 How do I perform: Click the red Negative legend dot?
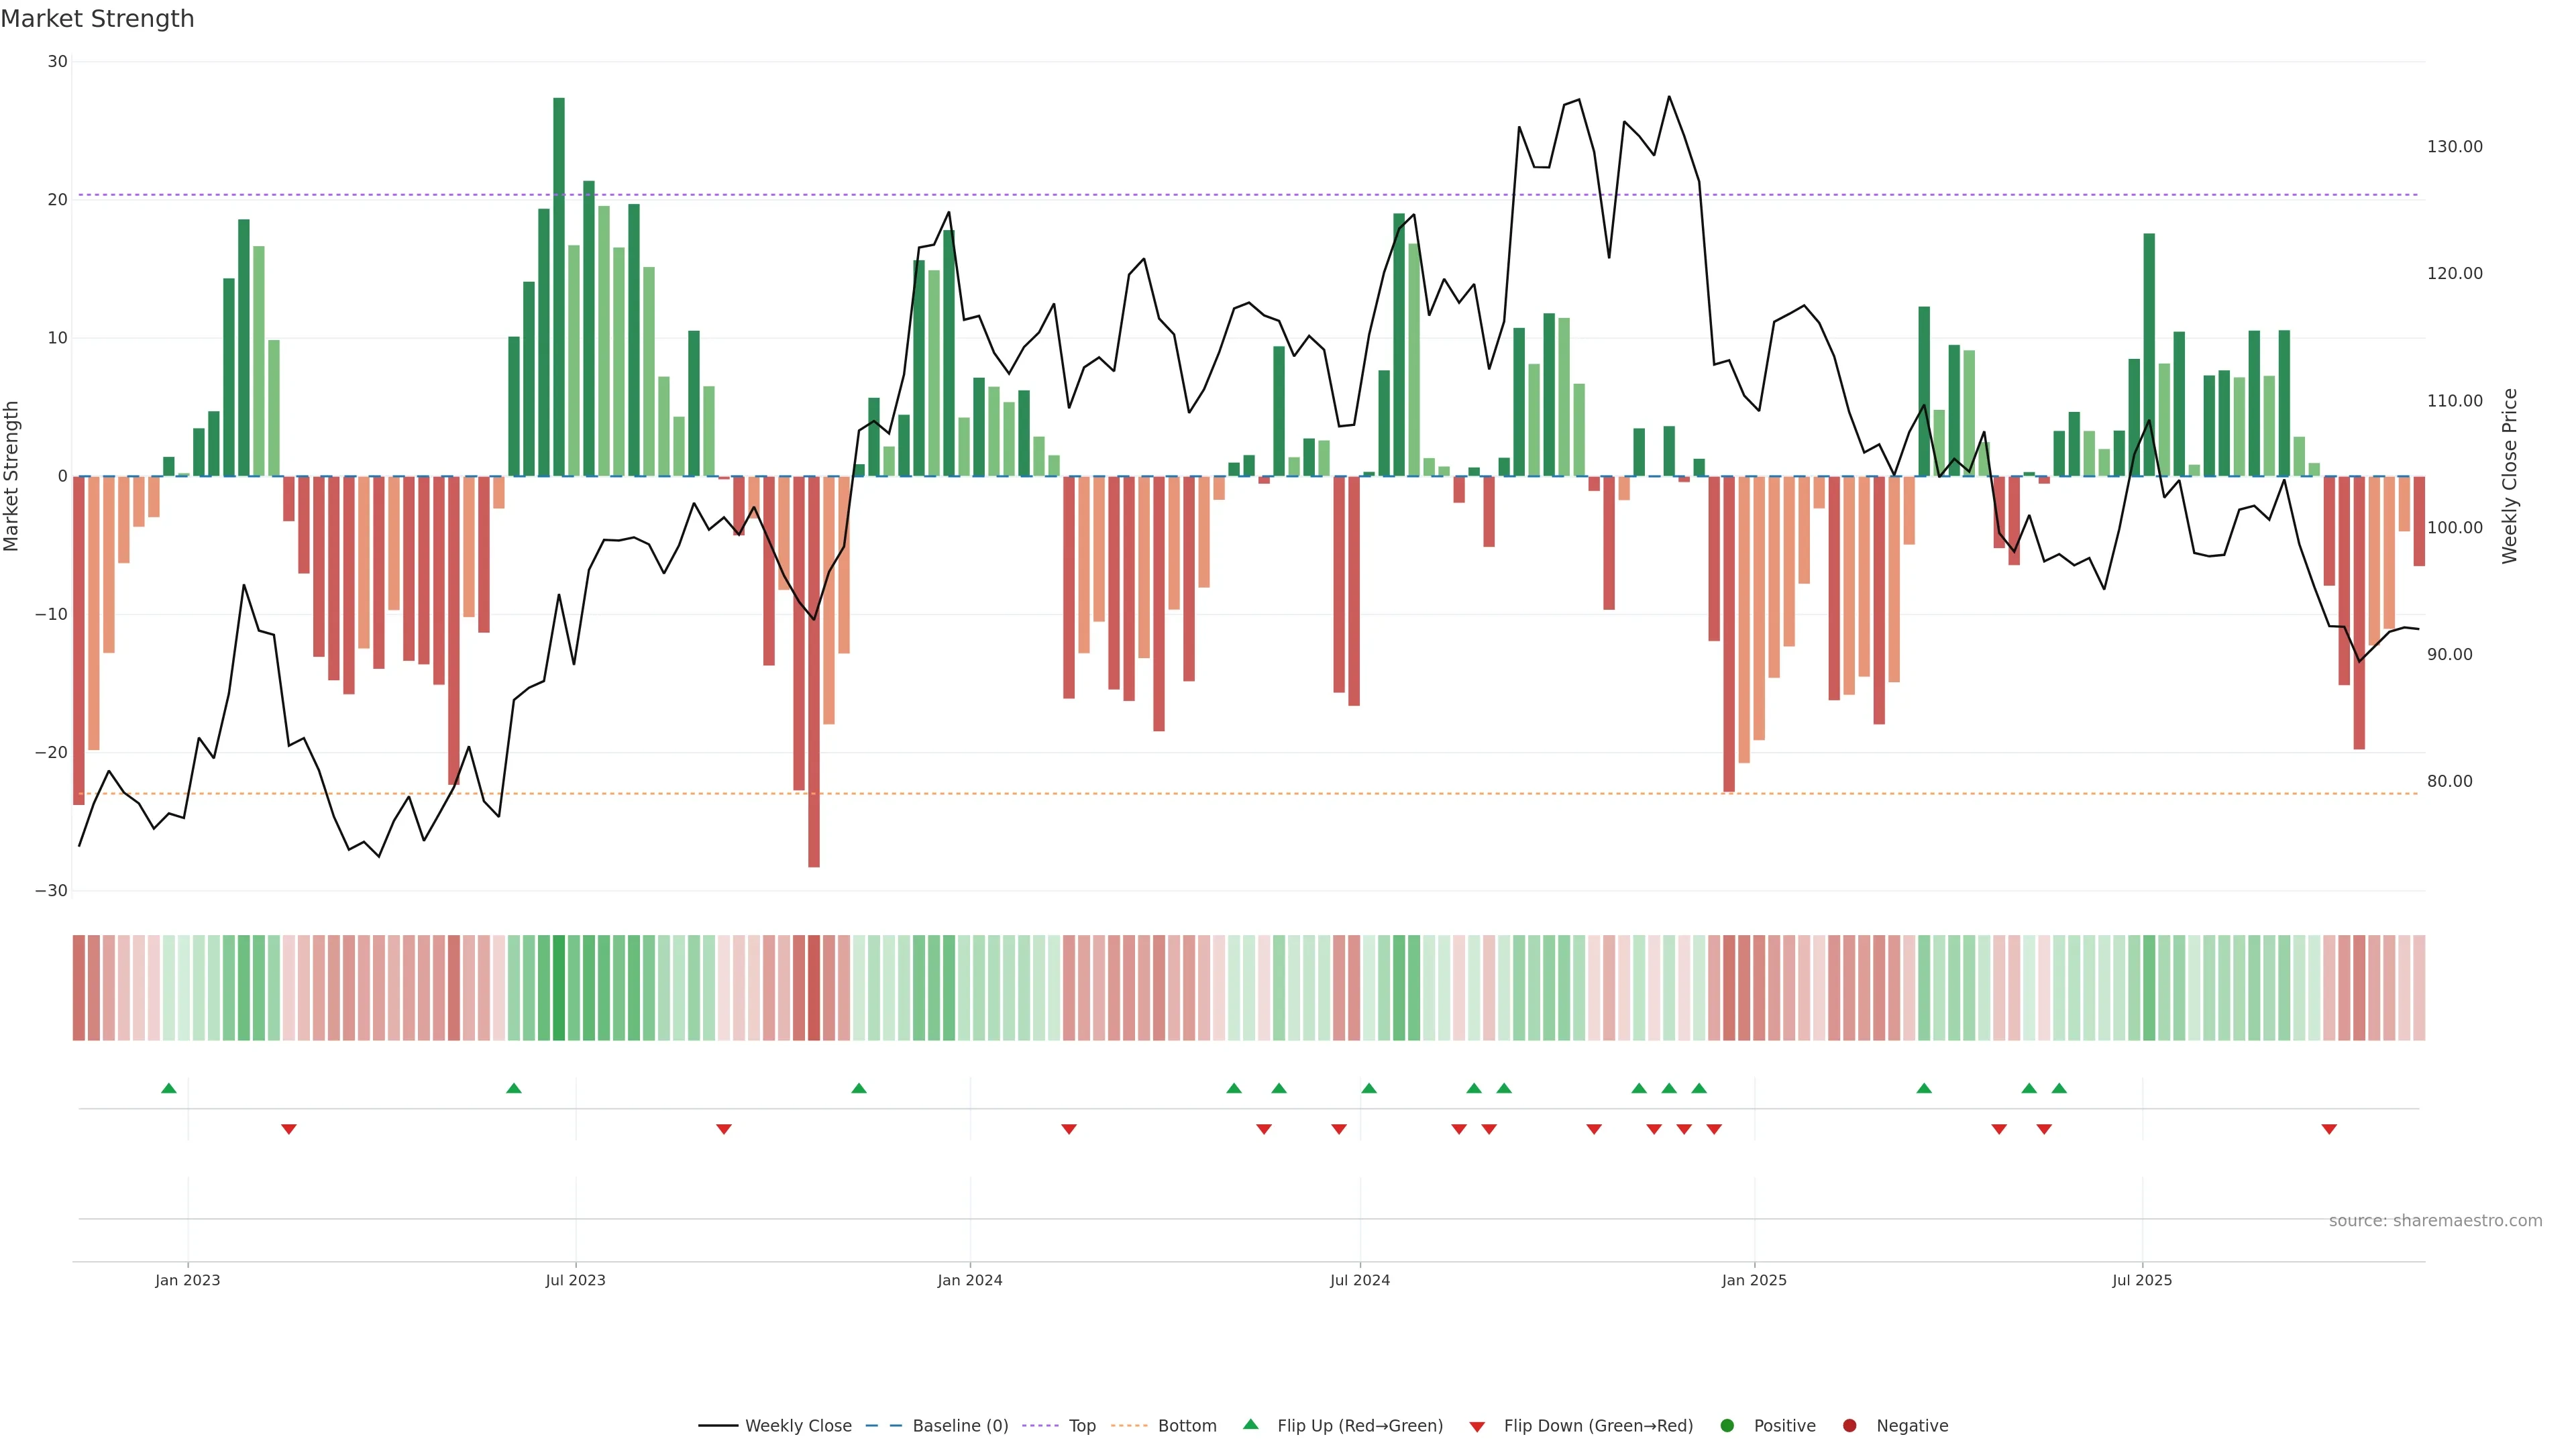[x=1849, y=1425]
